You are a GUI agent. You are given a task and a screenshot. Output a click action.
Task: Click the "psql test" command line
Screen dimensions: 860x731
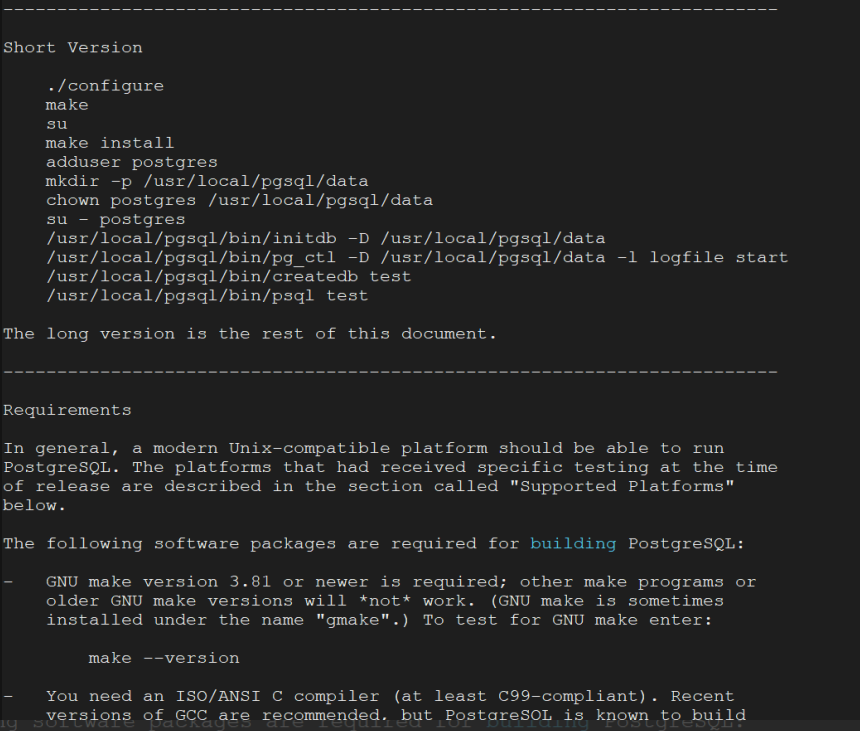207,296
